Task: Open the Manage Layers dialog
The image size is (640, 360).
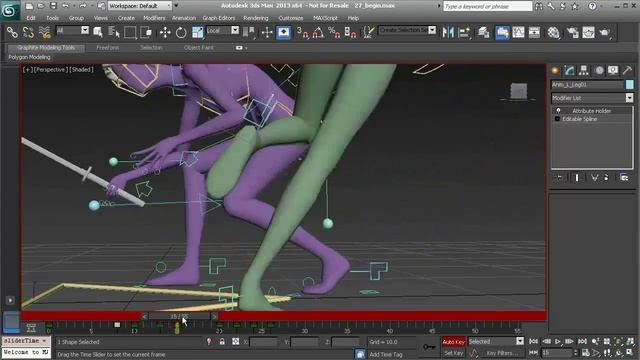Action: coord(484,32)
